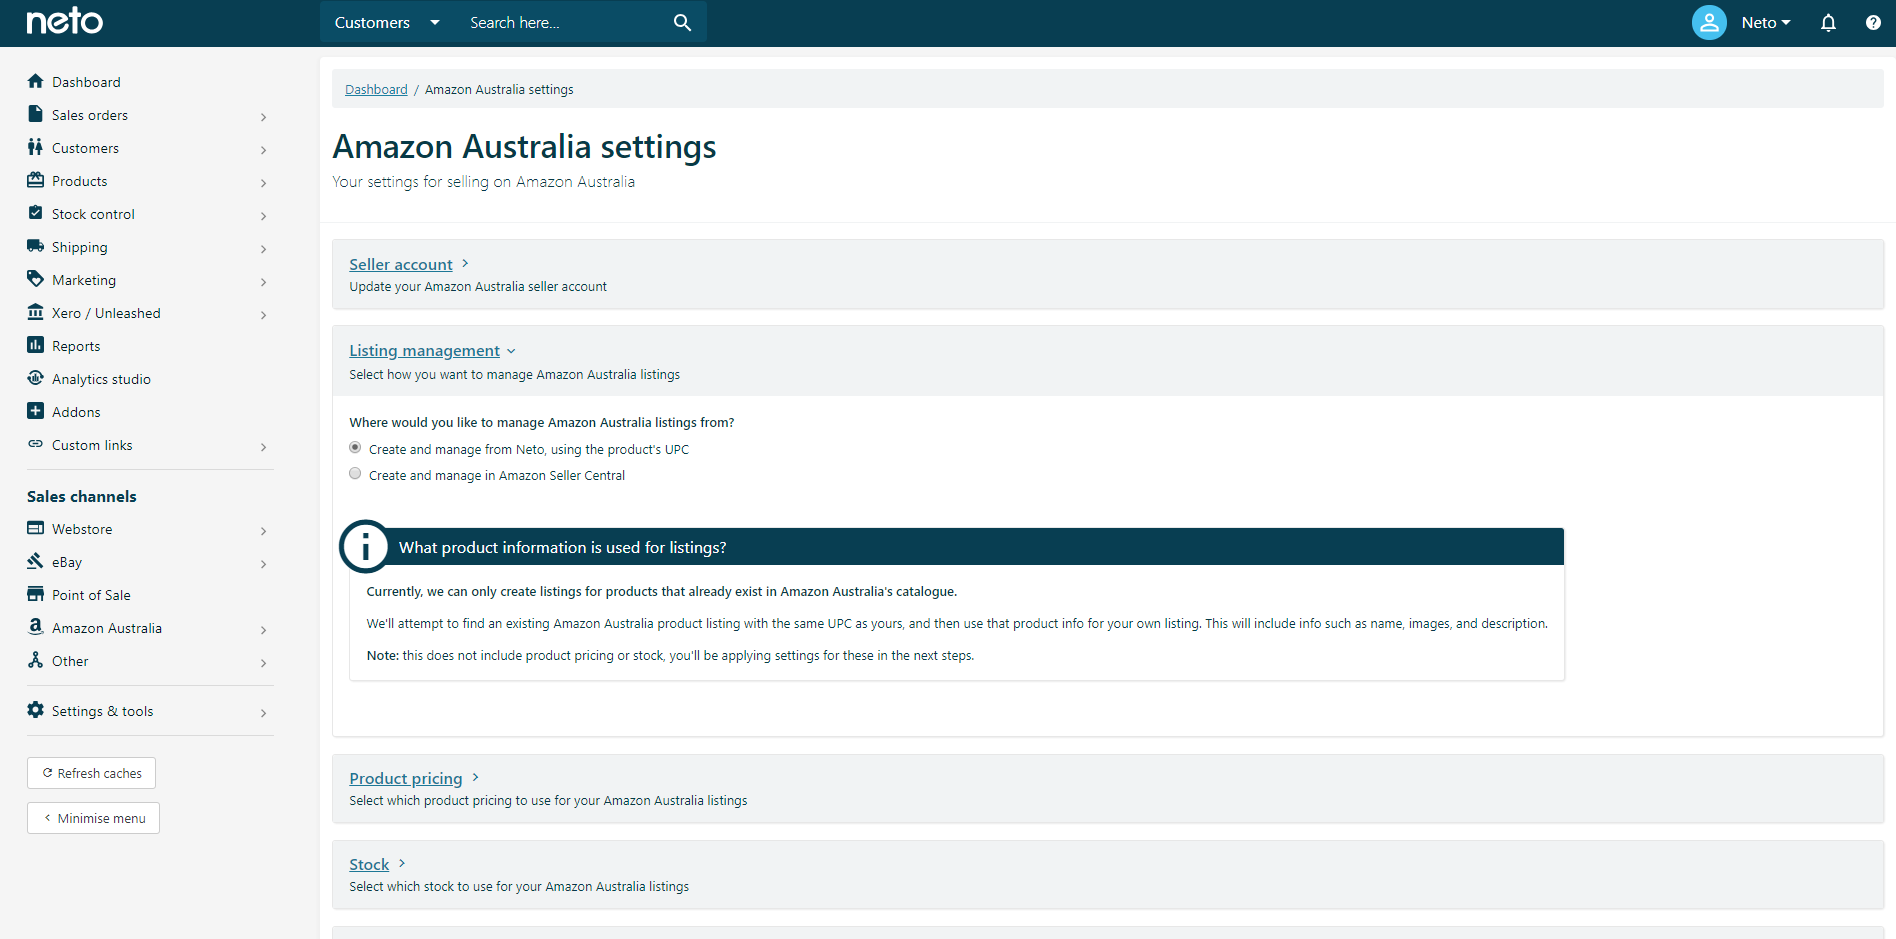Click the Addons plus icon
Screen dimensions: 1896x939
36,411
